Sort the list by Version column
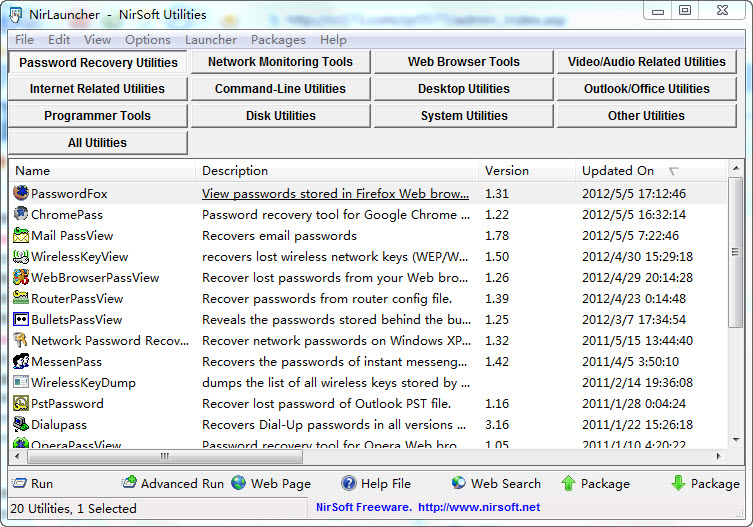The image size is (753, 527). coord(507,171)
